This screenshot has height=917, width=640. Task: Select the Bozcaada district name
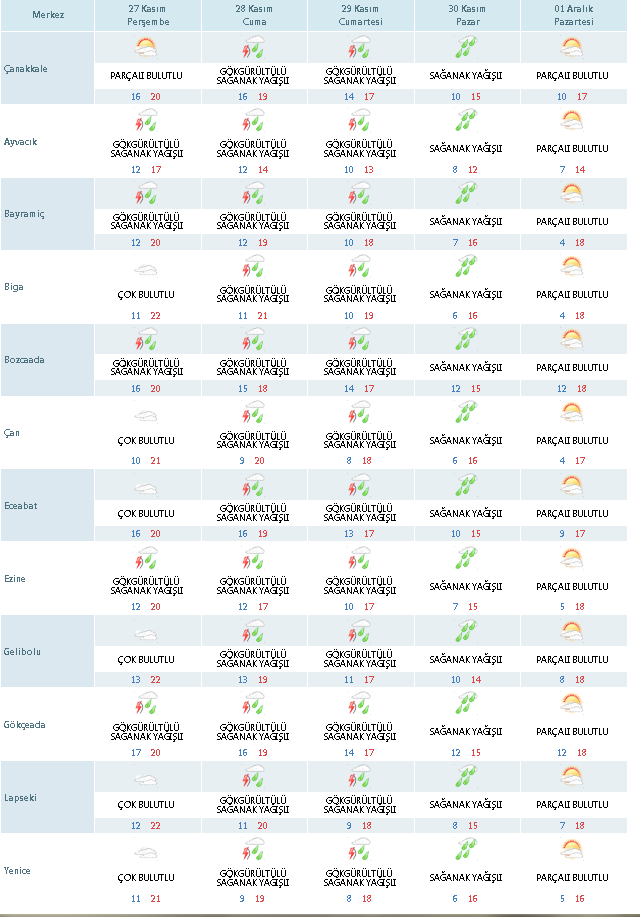(25, 359)
